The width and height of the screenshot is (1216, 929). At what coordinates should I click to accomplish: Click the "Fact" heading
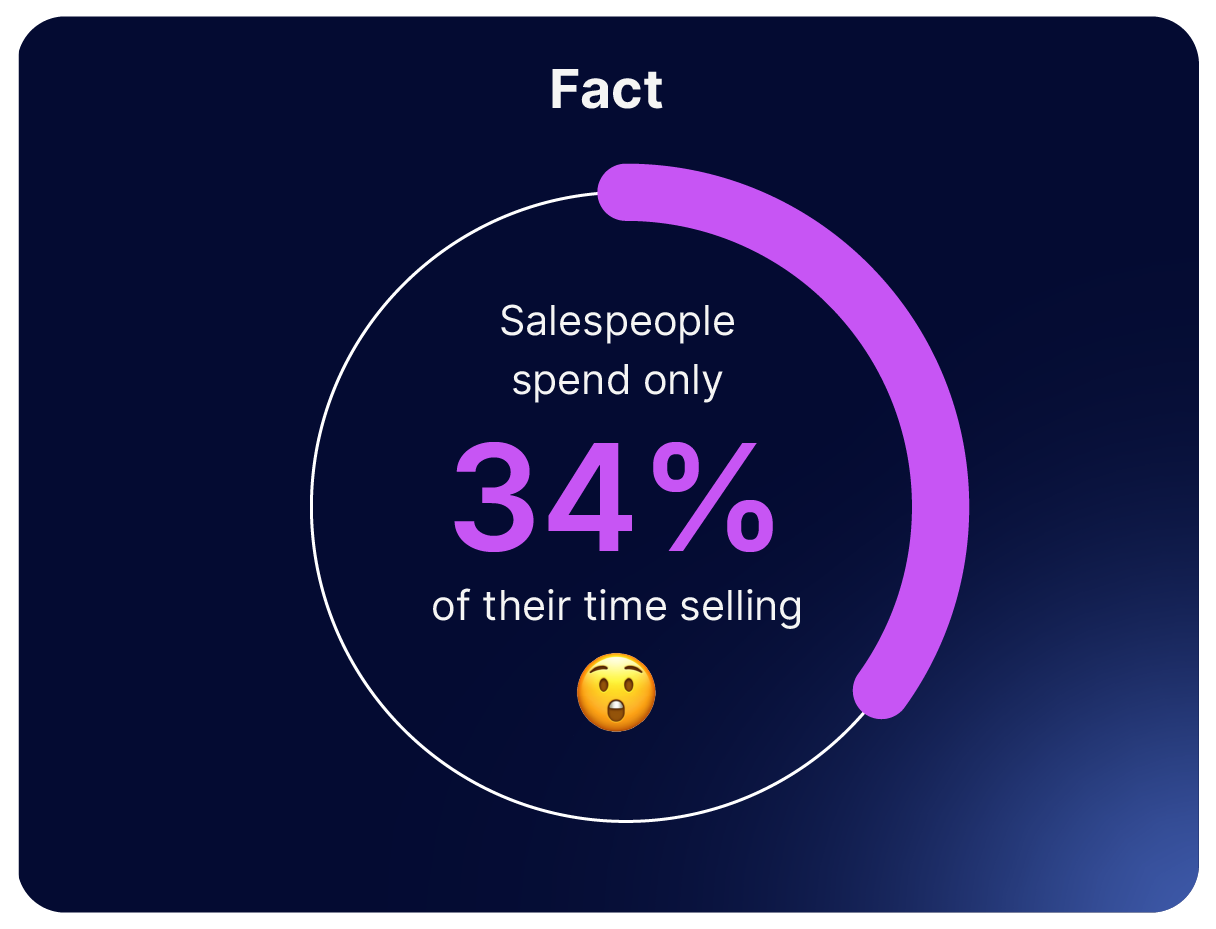(606, 90)
